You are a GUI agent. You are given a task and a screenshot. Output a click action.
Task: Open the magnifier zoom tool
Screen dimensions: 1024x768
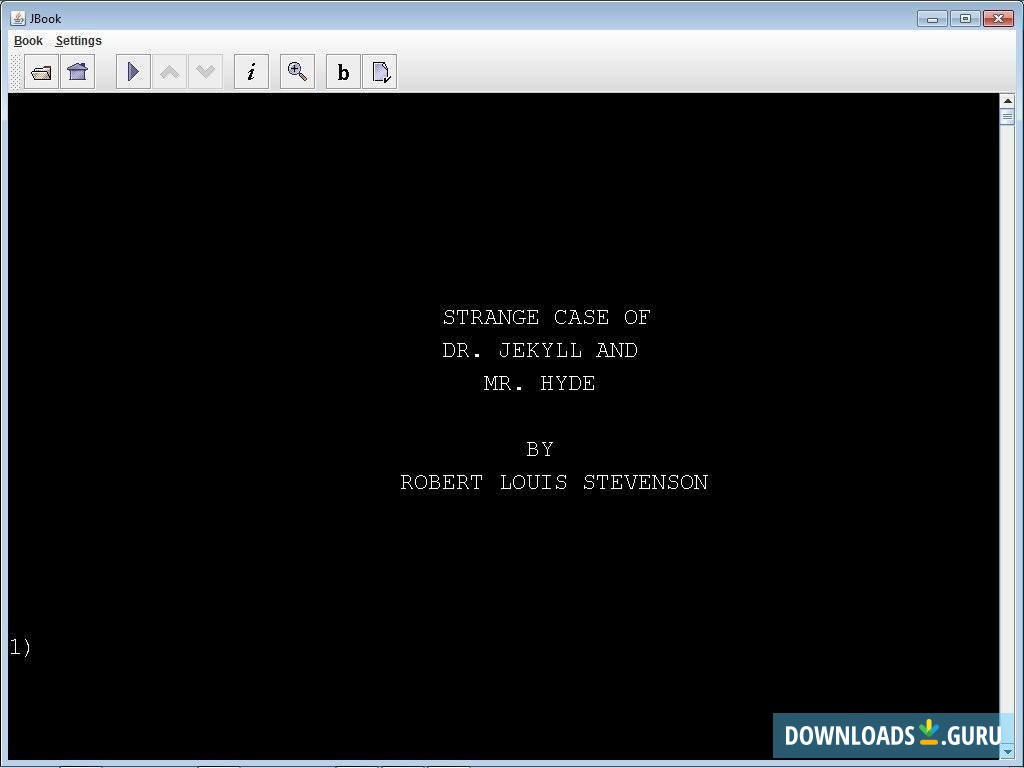297,72
